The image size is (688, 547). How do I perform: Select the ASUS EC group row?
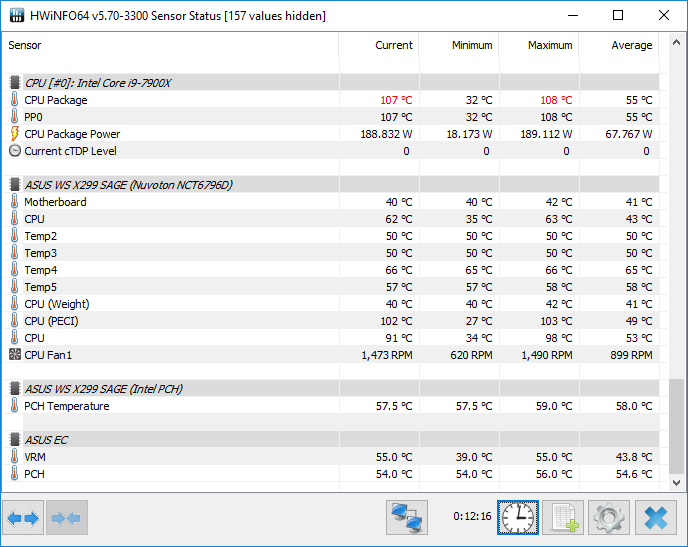pyautogui.click(x=331, y=439)
